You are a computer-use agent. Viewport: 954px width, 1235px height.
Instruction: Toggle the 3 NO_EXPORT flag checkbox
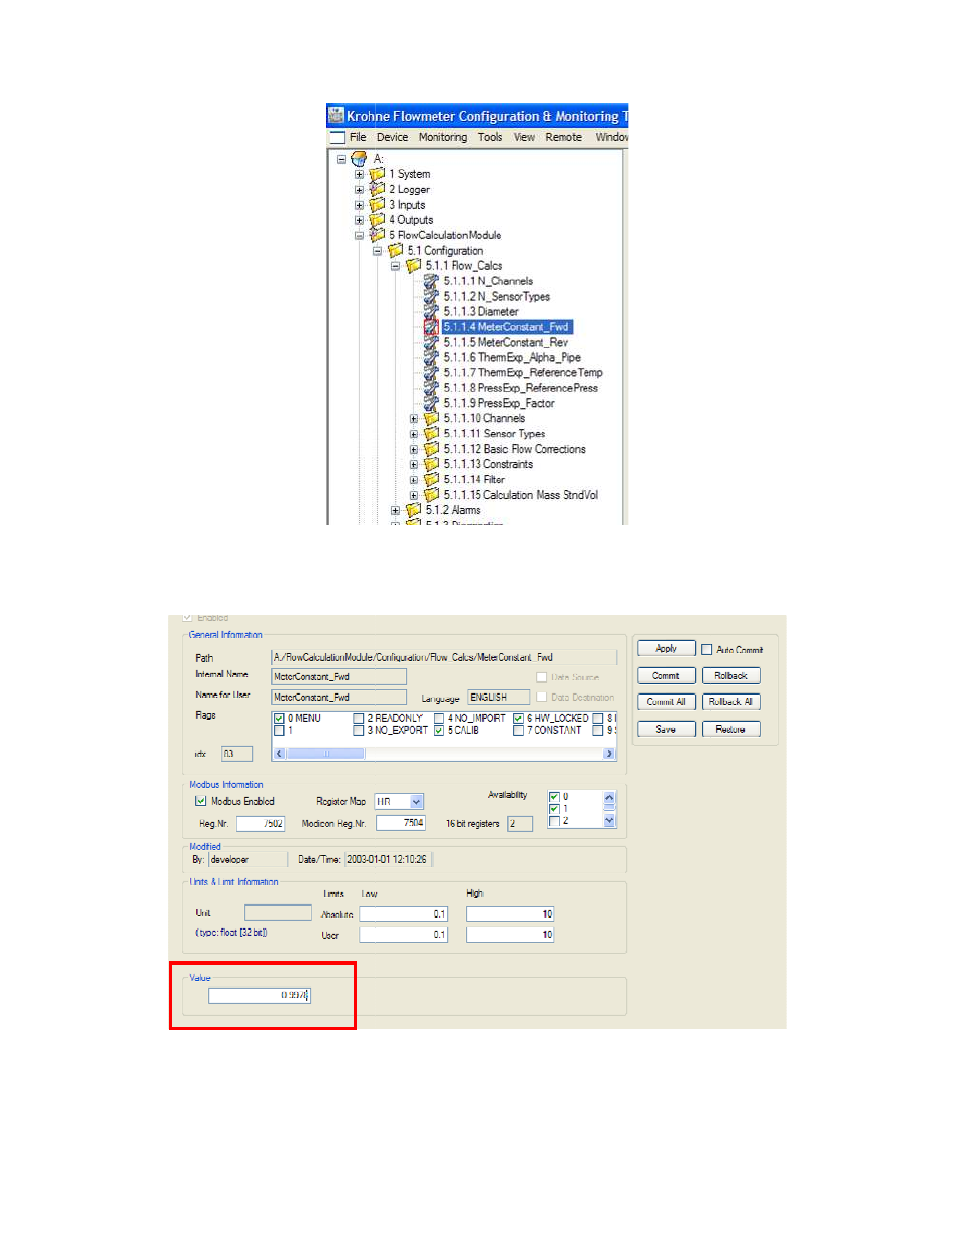pyautogui.click(x=358, y=730)
